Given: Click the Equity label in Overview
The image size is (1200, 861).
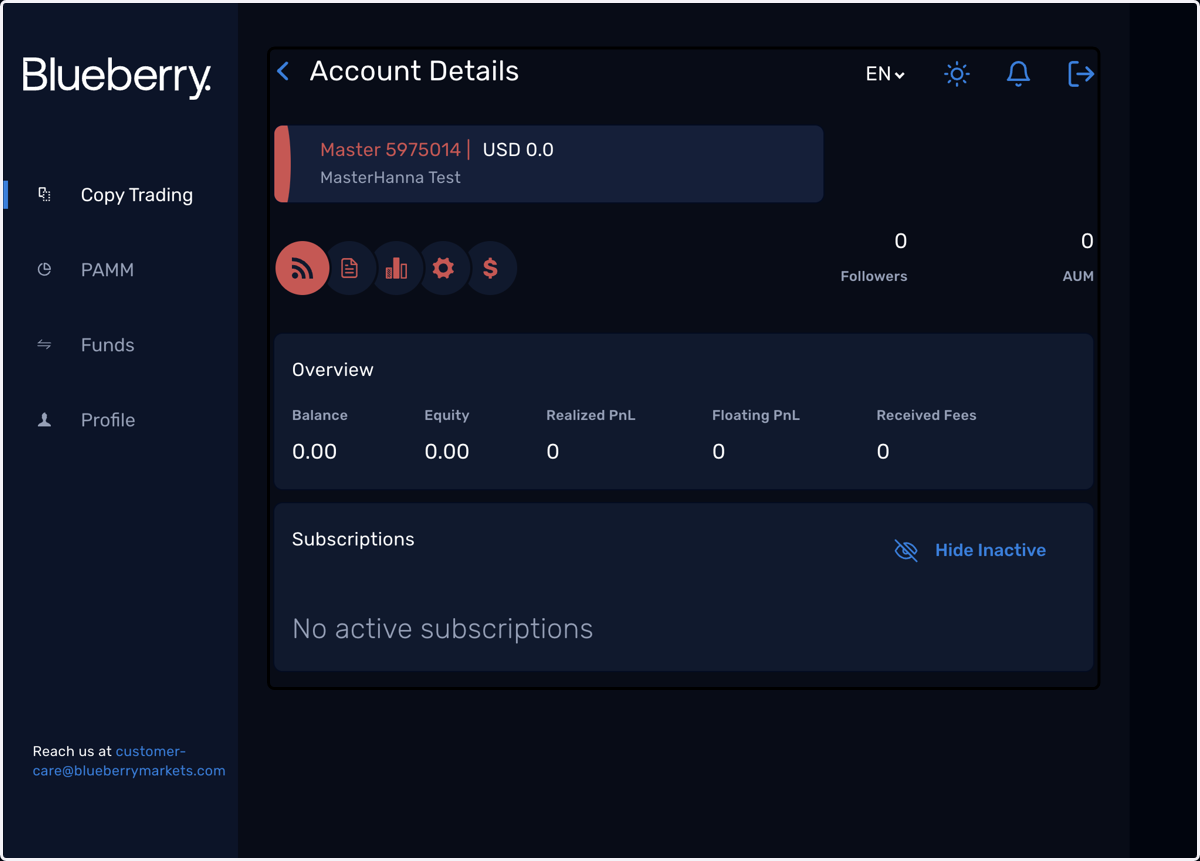Looking at the screenshot, I should 446,415.
